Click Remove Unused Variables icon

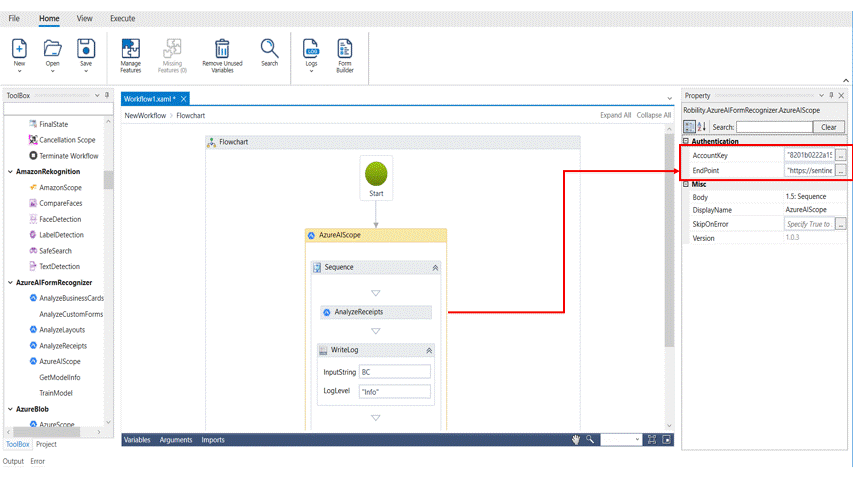click(x=222, y=48)
